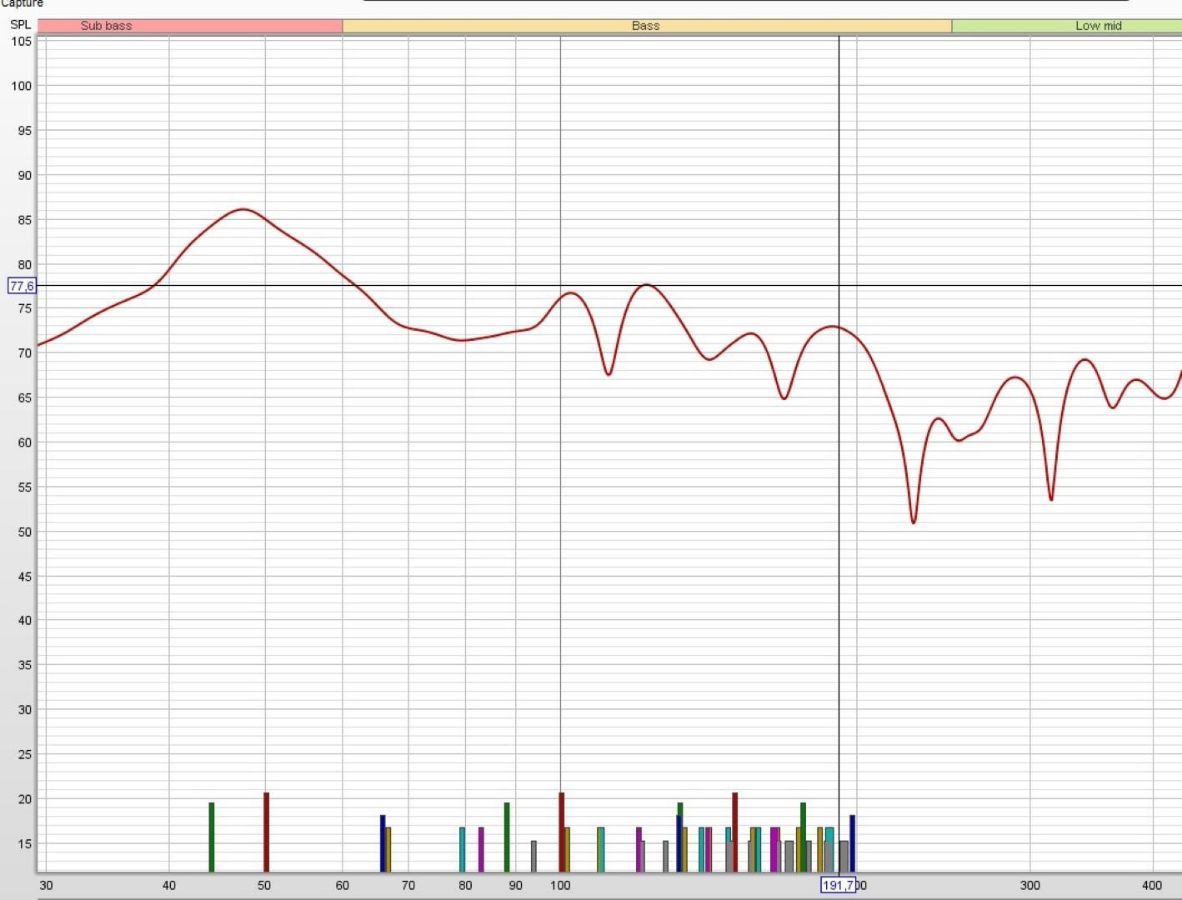Click the dark red mode bar at 100 Hz
The width and height of the screenshot is (1182, 900).
pyautogui.click(x=562, y=833)
